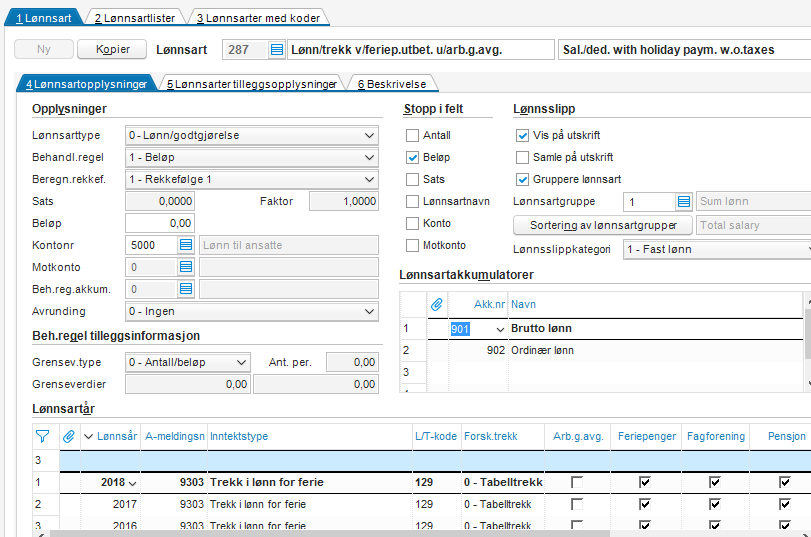Open the 3 Lønnsarter med koder tab
The width and height of the screenshot is (811, 537).
[x=258, y=18]
